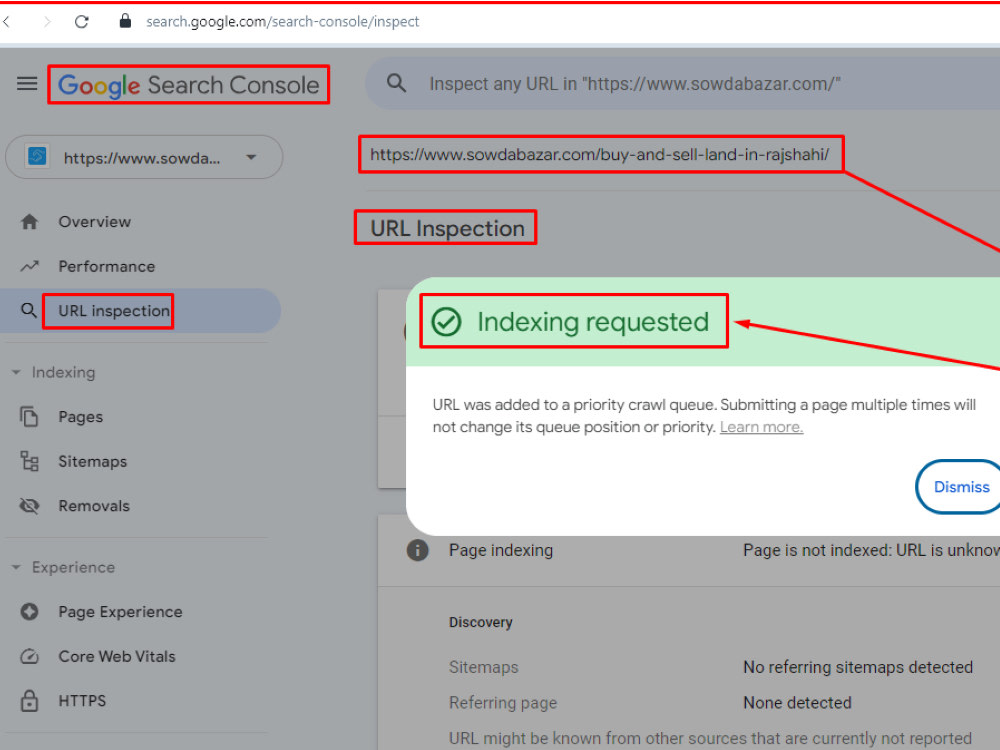The image size is (1000, 750).
Task: Open Overview in the sidebar
Action: pyautogui.click(x=94, y=222)
